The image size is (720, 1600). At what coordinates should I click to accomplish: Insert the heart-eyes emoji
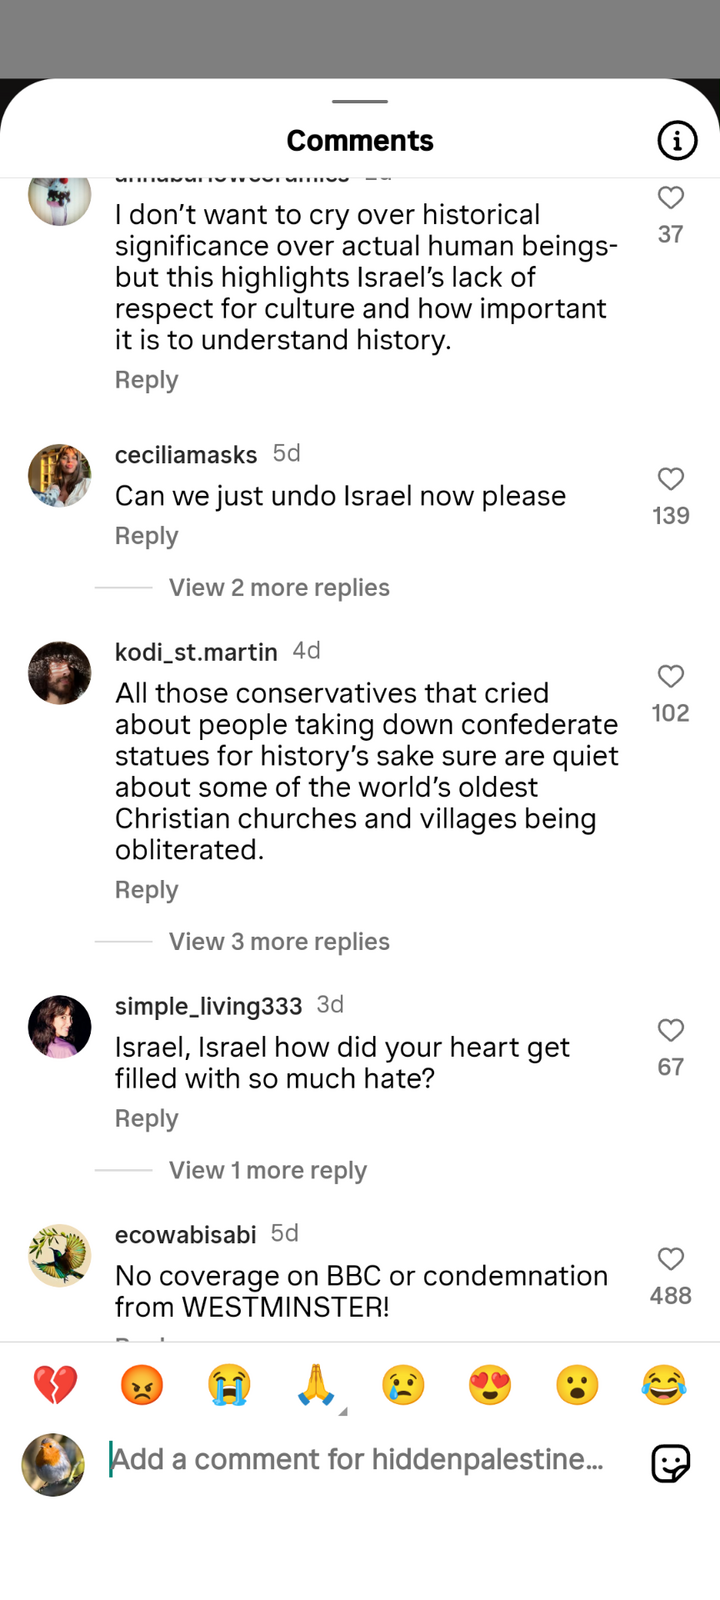(x=490, y=1386)
